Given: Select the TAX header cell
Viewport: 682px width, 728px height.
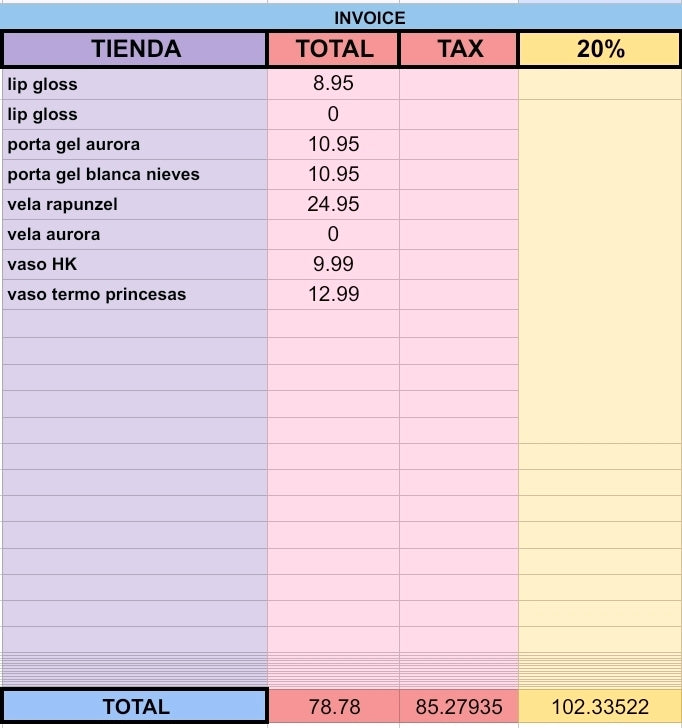Looking at the screenshot, I should point(459,49).
